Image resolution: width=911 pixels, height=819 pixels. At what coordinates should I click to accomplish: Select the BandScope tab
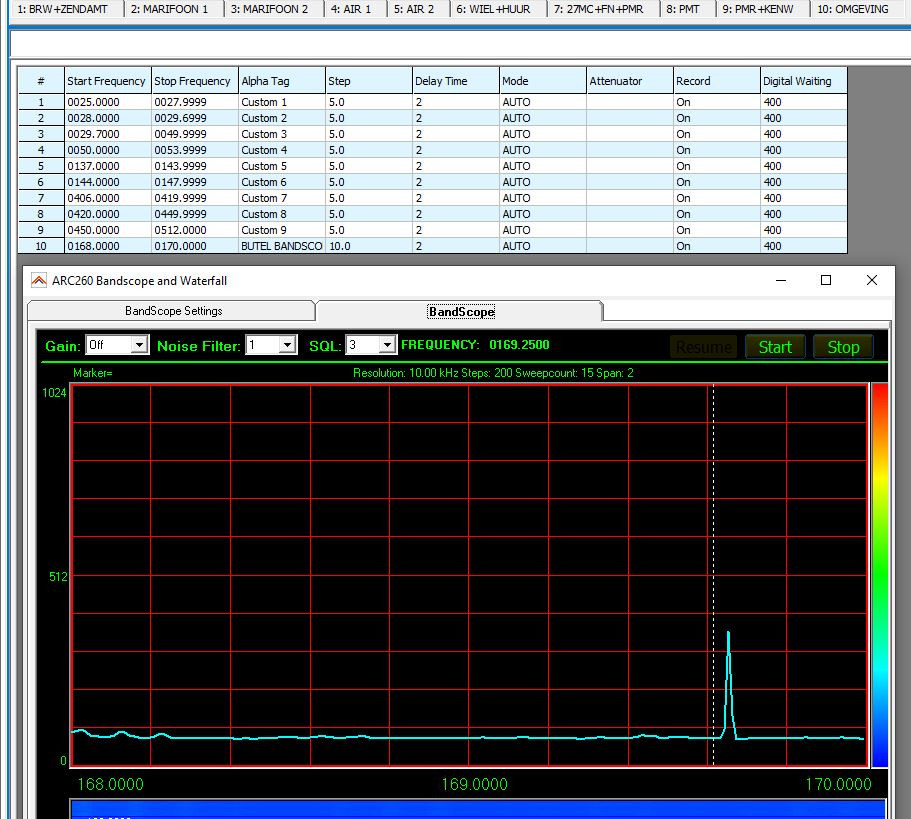pyautogui.click(x=461, y=311)
